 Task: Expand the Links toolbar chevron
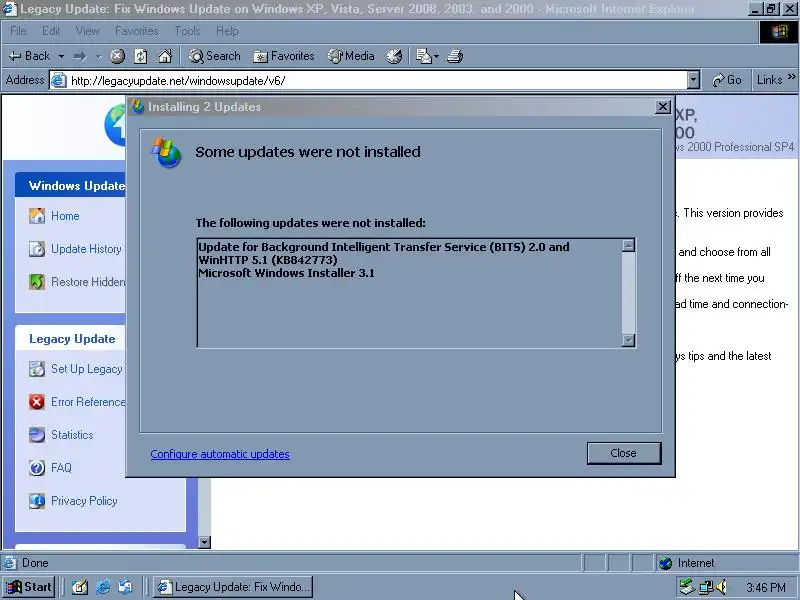[791, 77]
